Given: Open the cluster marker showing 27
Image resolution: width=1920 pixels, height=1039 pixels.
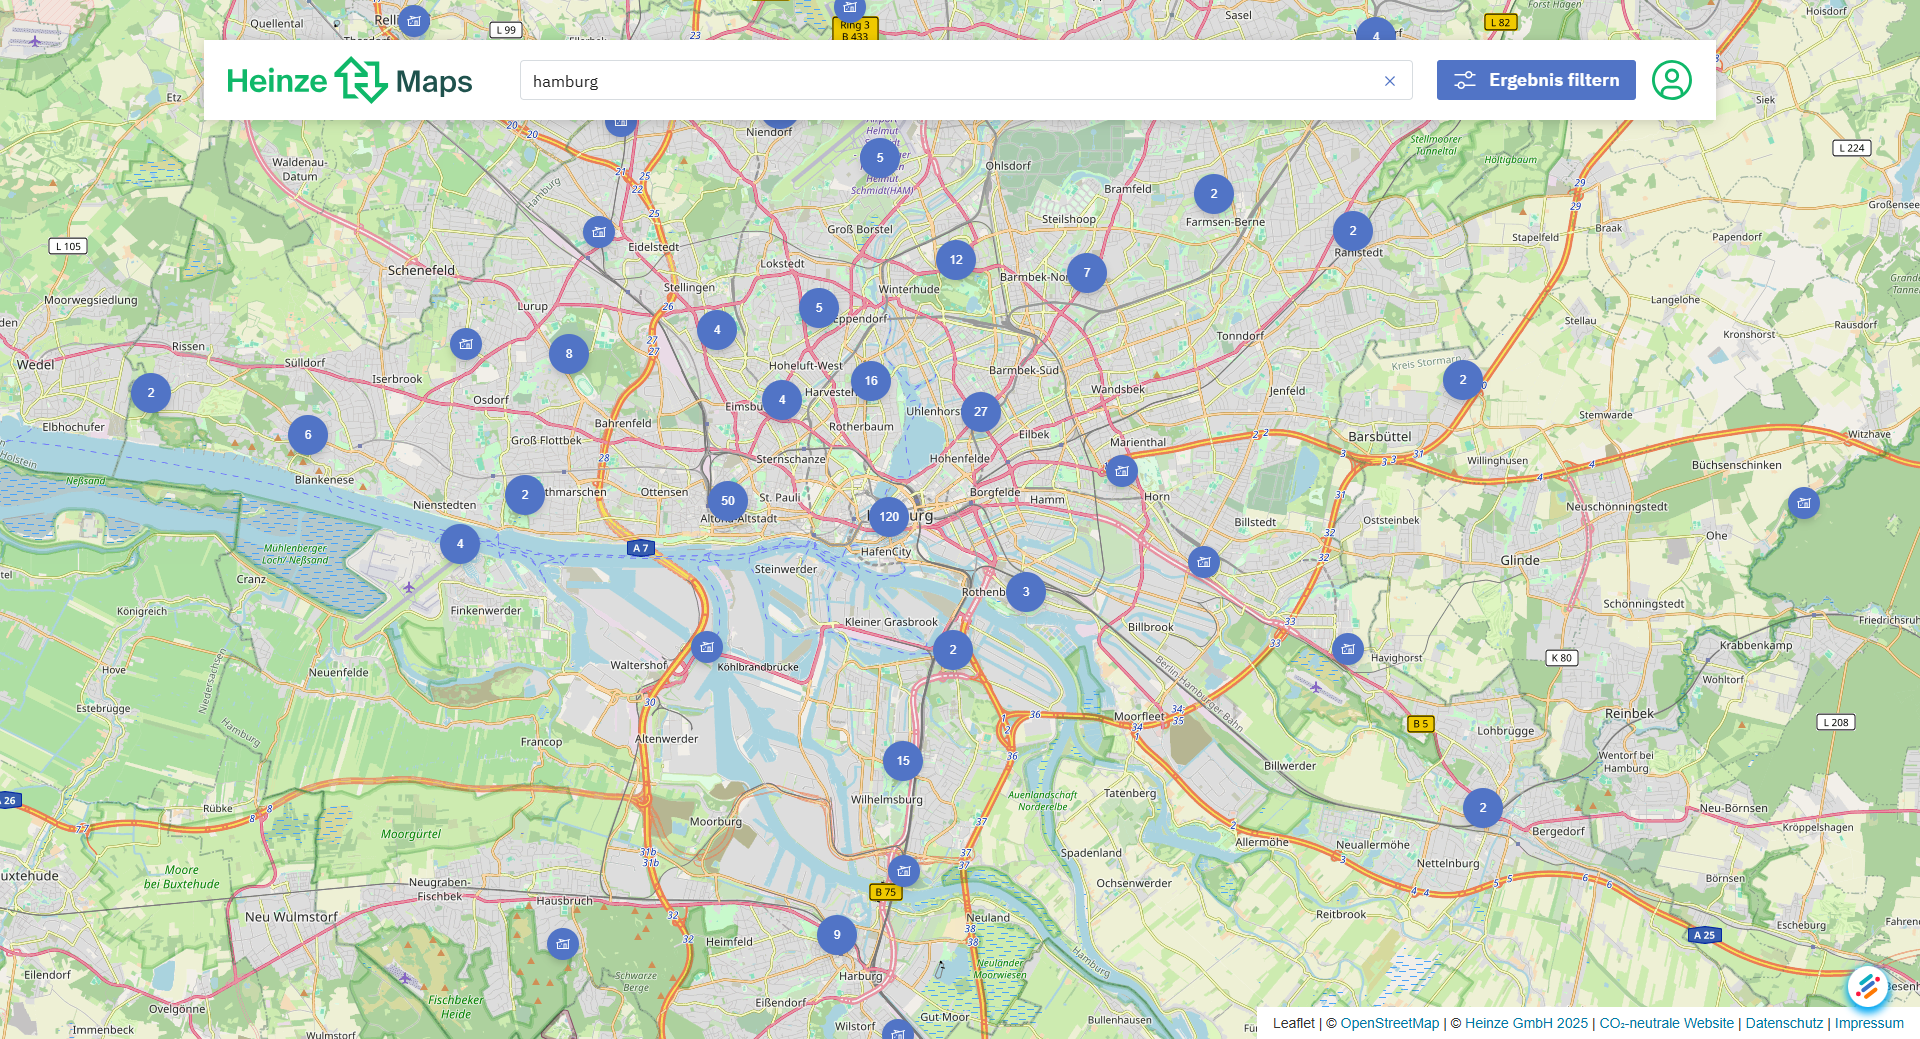Looking at the screenshot, I should tap(981, 412).
